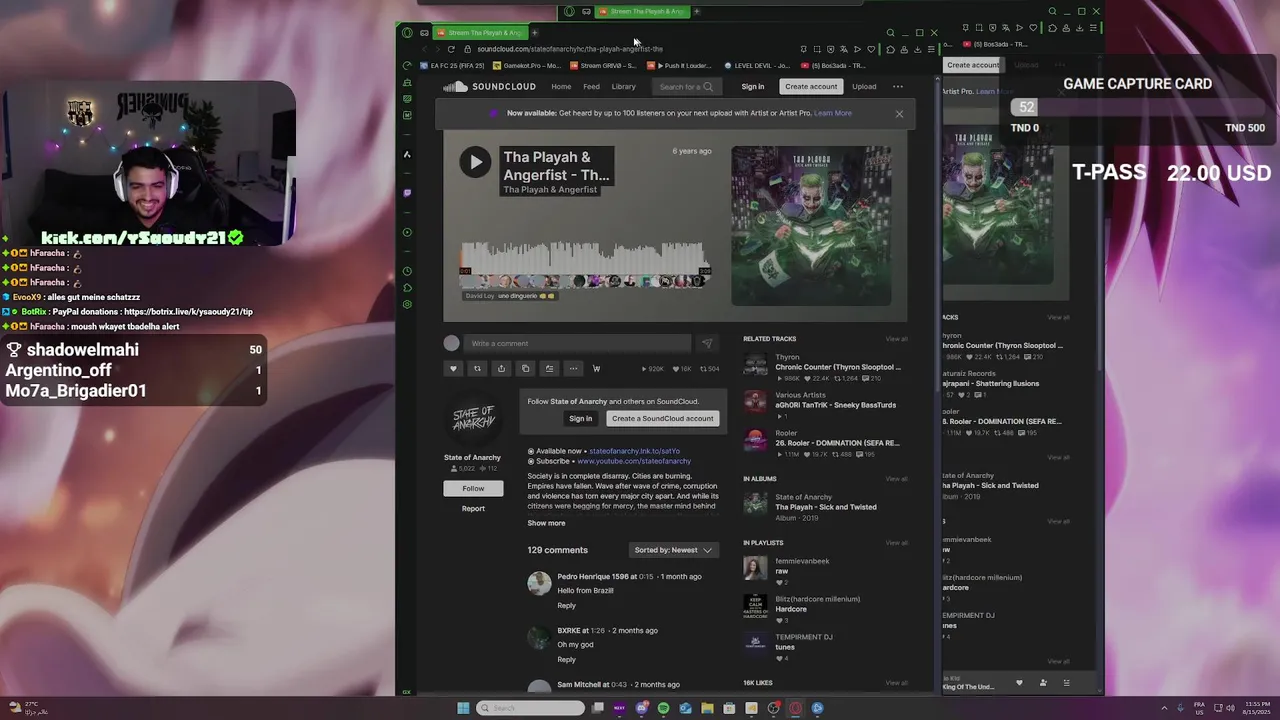Viewport: 1280px width, 720px height.
Task: Like the track with the heart button
Action: pos(453,369)
